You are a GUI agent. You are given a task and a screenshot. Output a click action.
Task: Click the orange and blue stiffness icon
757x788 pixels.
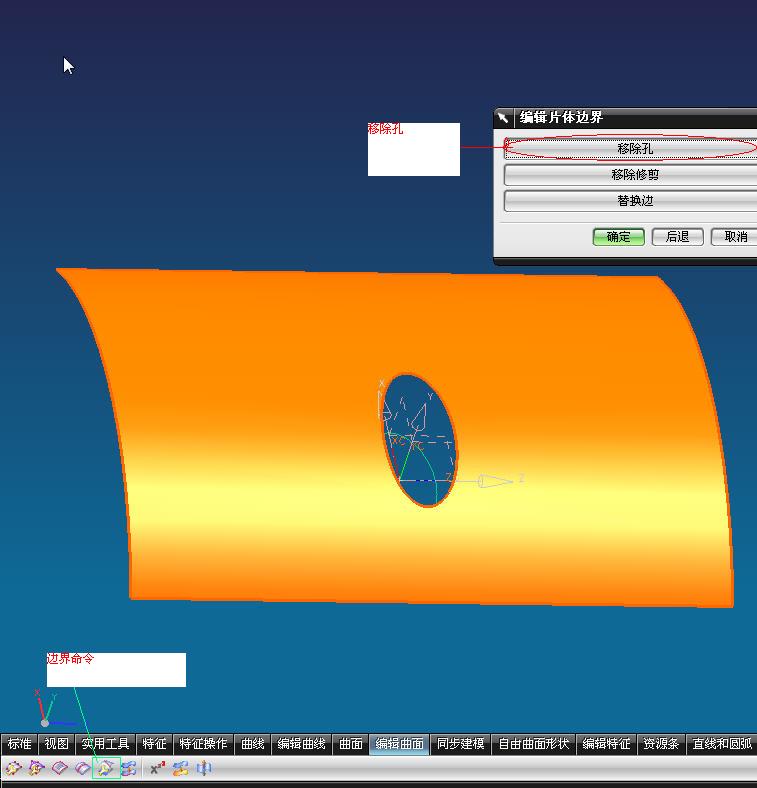[180, 768]
